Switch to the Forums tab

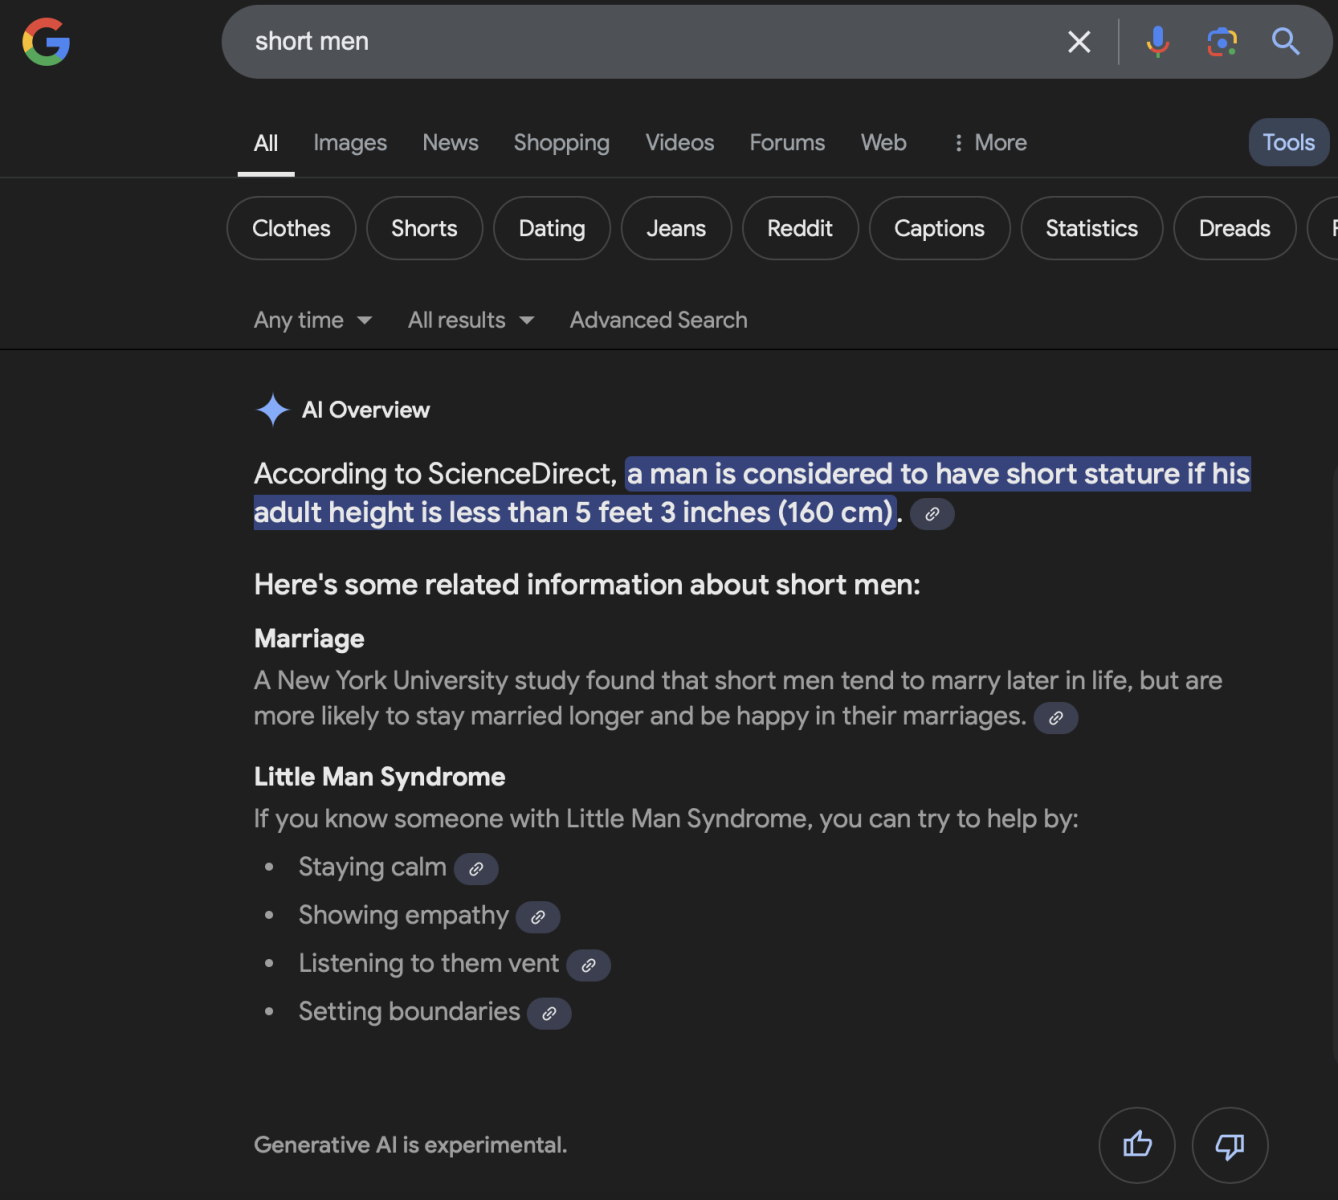(787, 143)
